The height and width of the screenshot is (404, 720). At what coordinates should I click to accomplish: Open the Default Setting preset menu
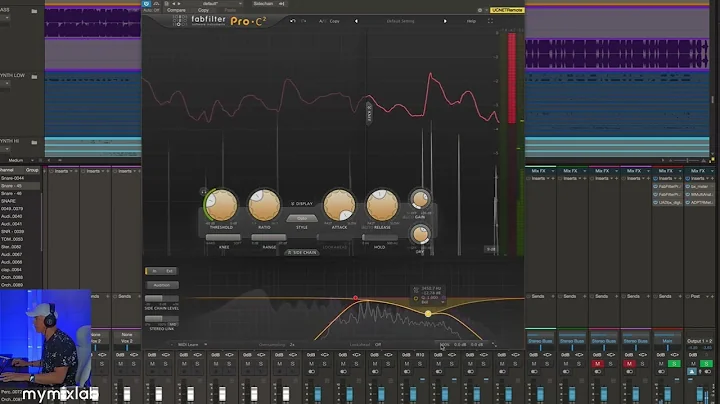400,21
